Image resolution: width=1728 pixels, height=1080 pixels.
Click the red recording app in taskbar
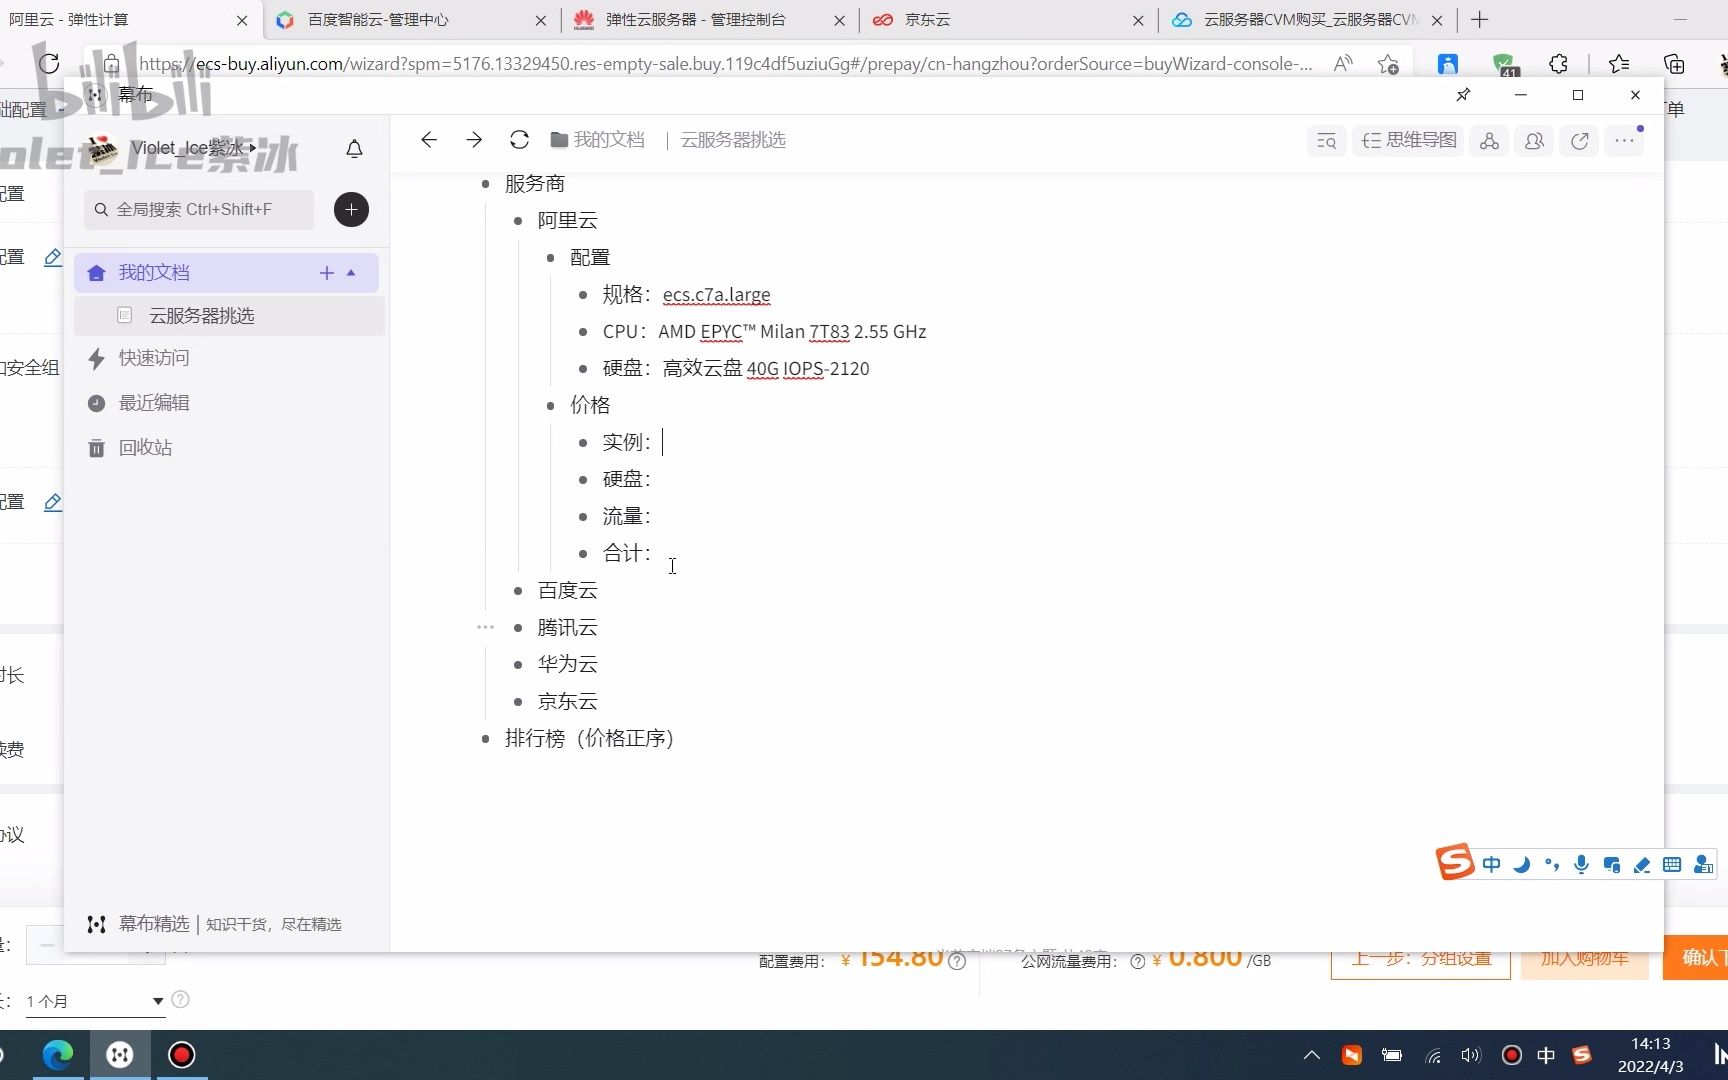[181, 1055]
